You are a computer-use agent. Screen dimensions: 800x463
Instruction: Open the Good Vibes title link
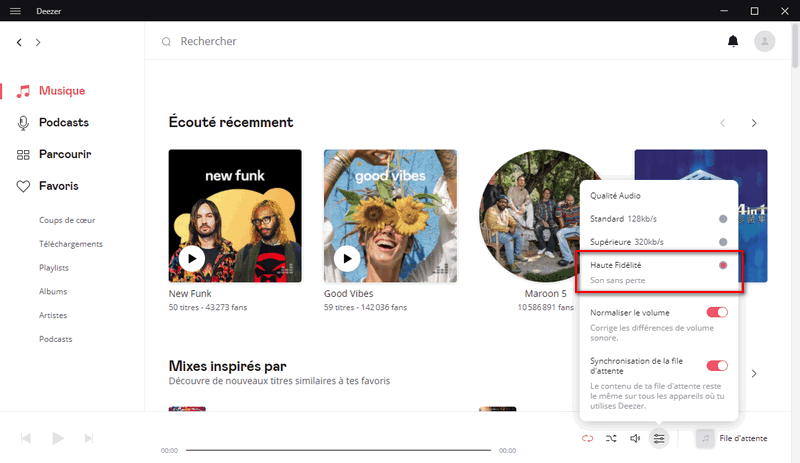pyautogui.click(x=348, y=294)
